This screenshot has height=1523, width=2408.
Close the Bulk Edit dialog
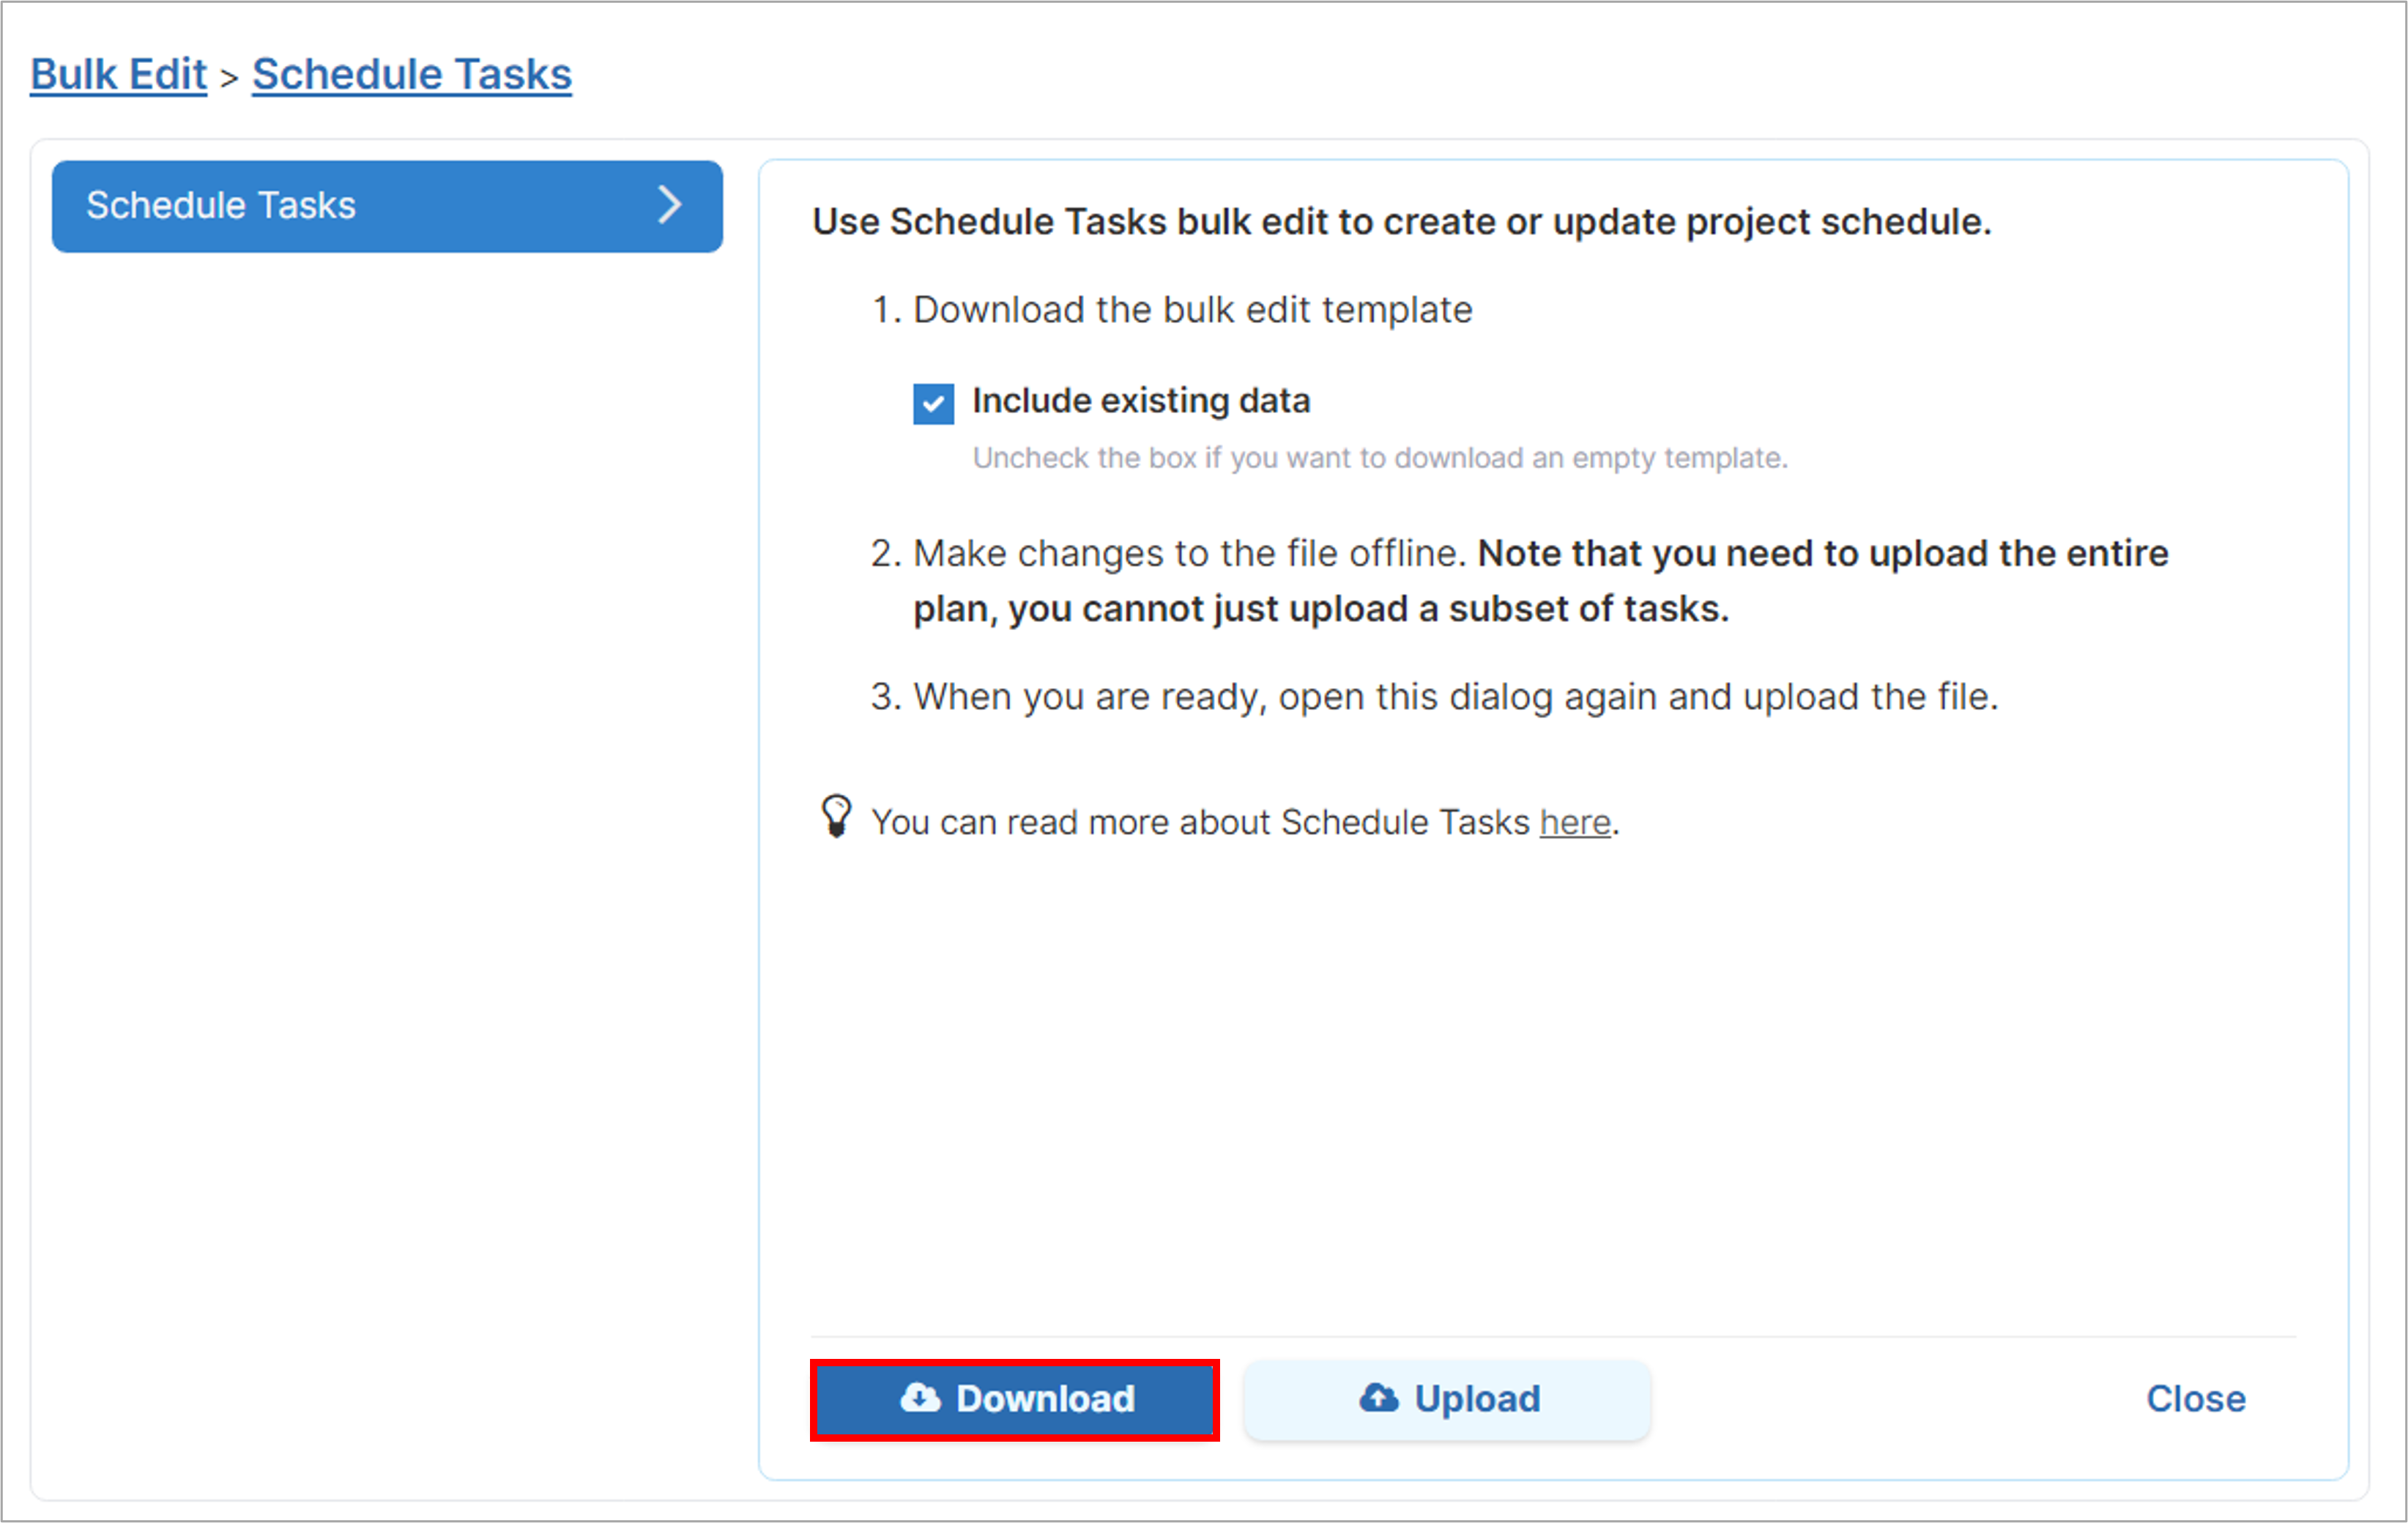coord(2196,1399)
